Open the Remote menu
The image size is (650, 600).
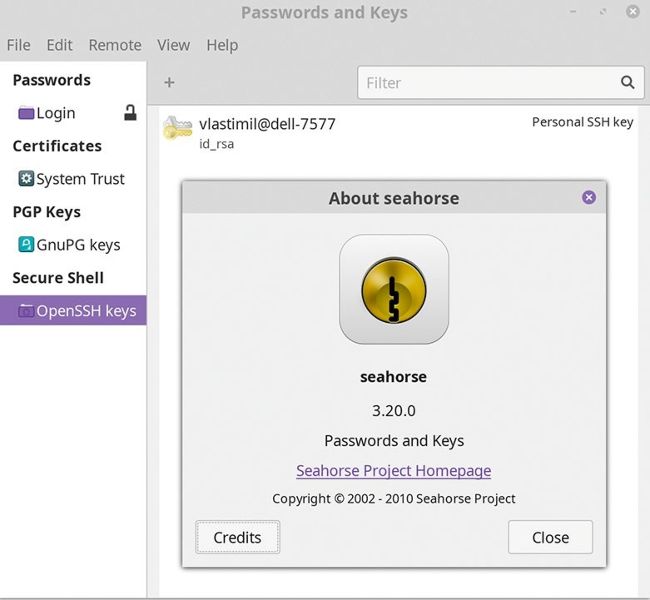tap(115, 45)
